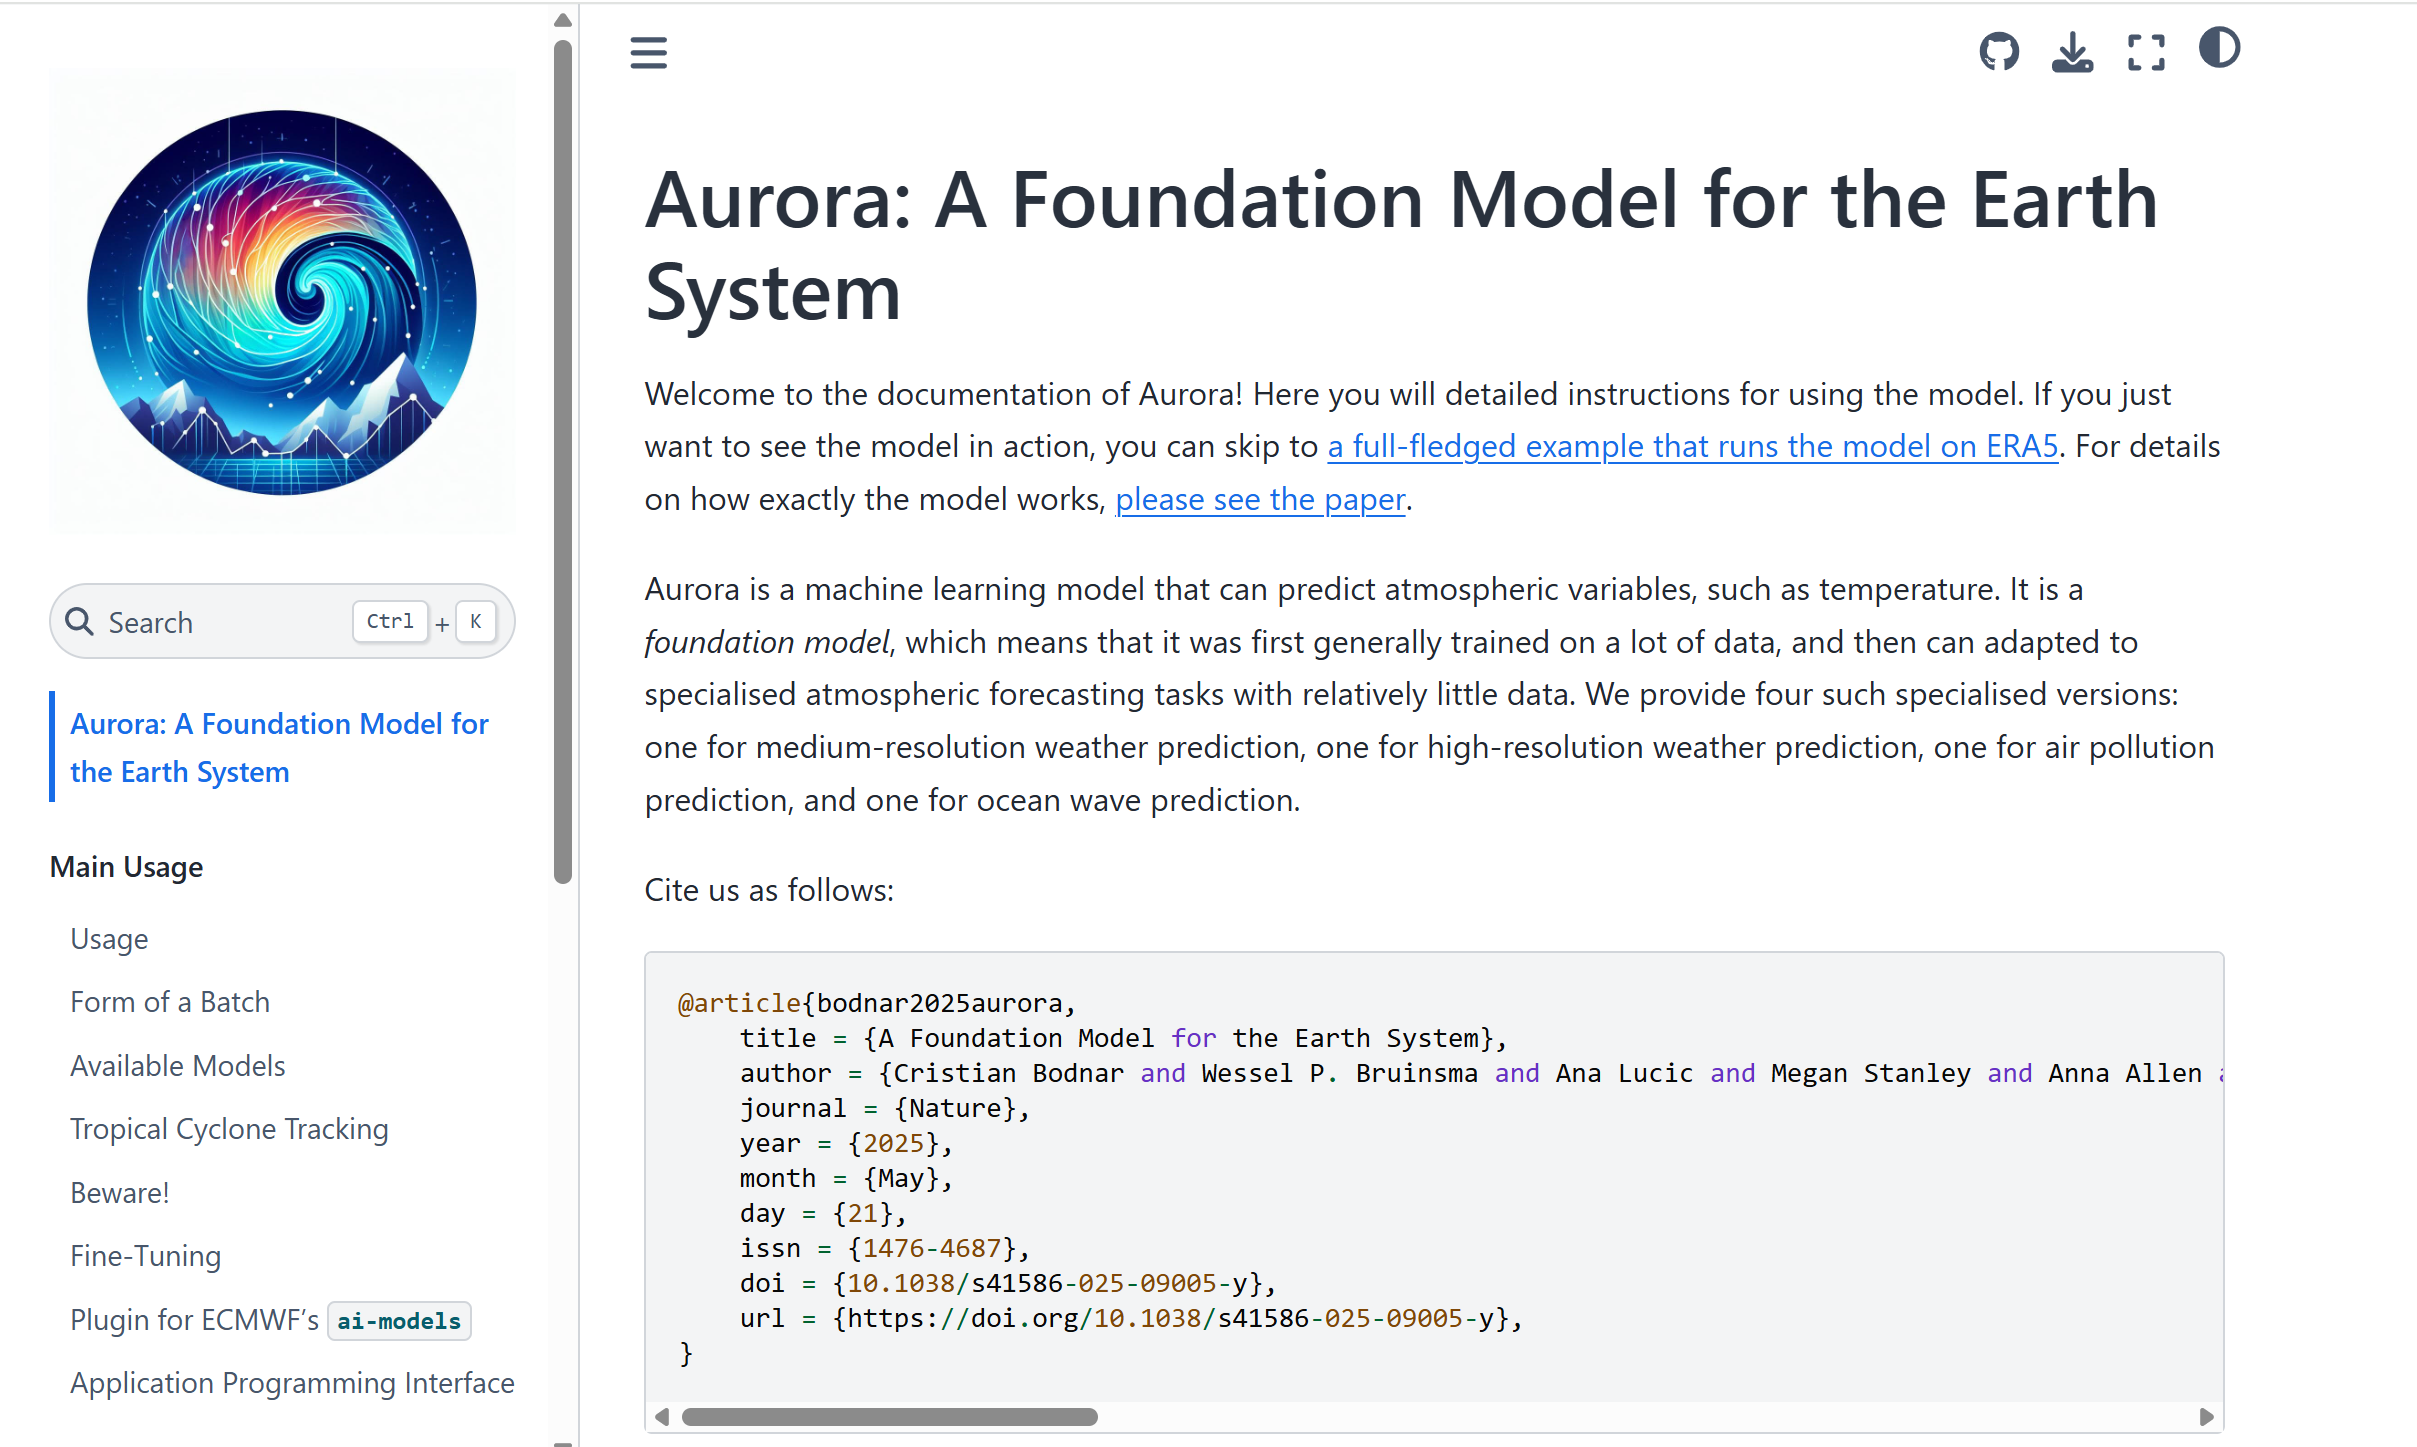Image resolution: width=2417 pixels, height=1447 pixels.
Task: Go to Form of a Batch page
Action: (170, 1002)
